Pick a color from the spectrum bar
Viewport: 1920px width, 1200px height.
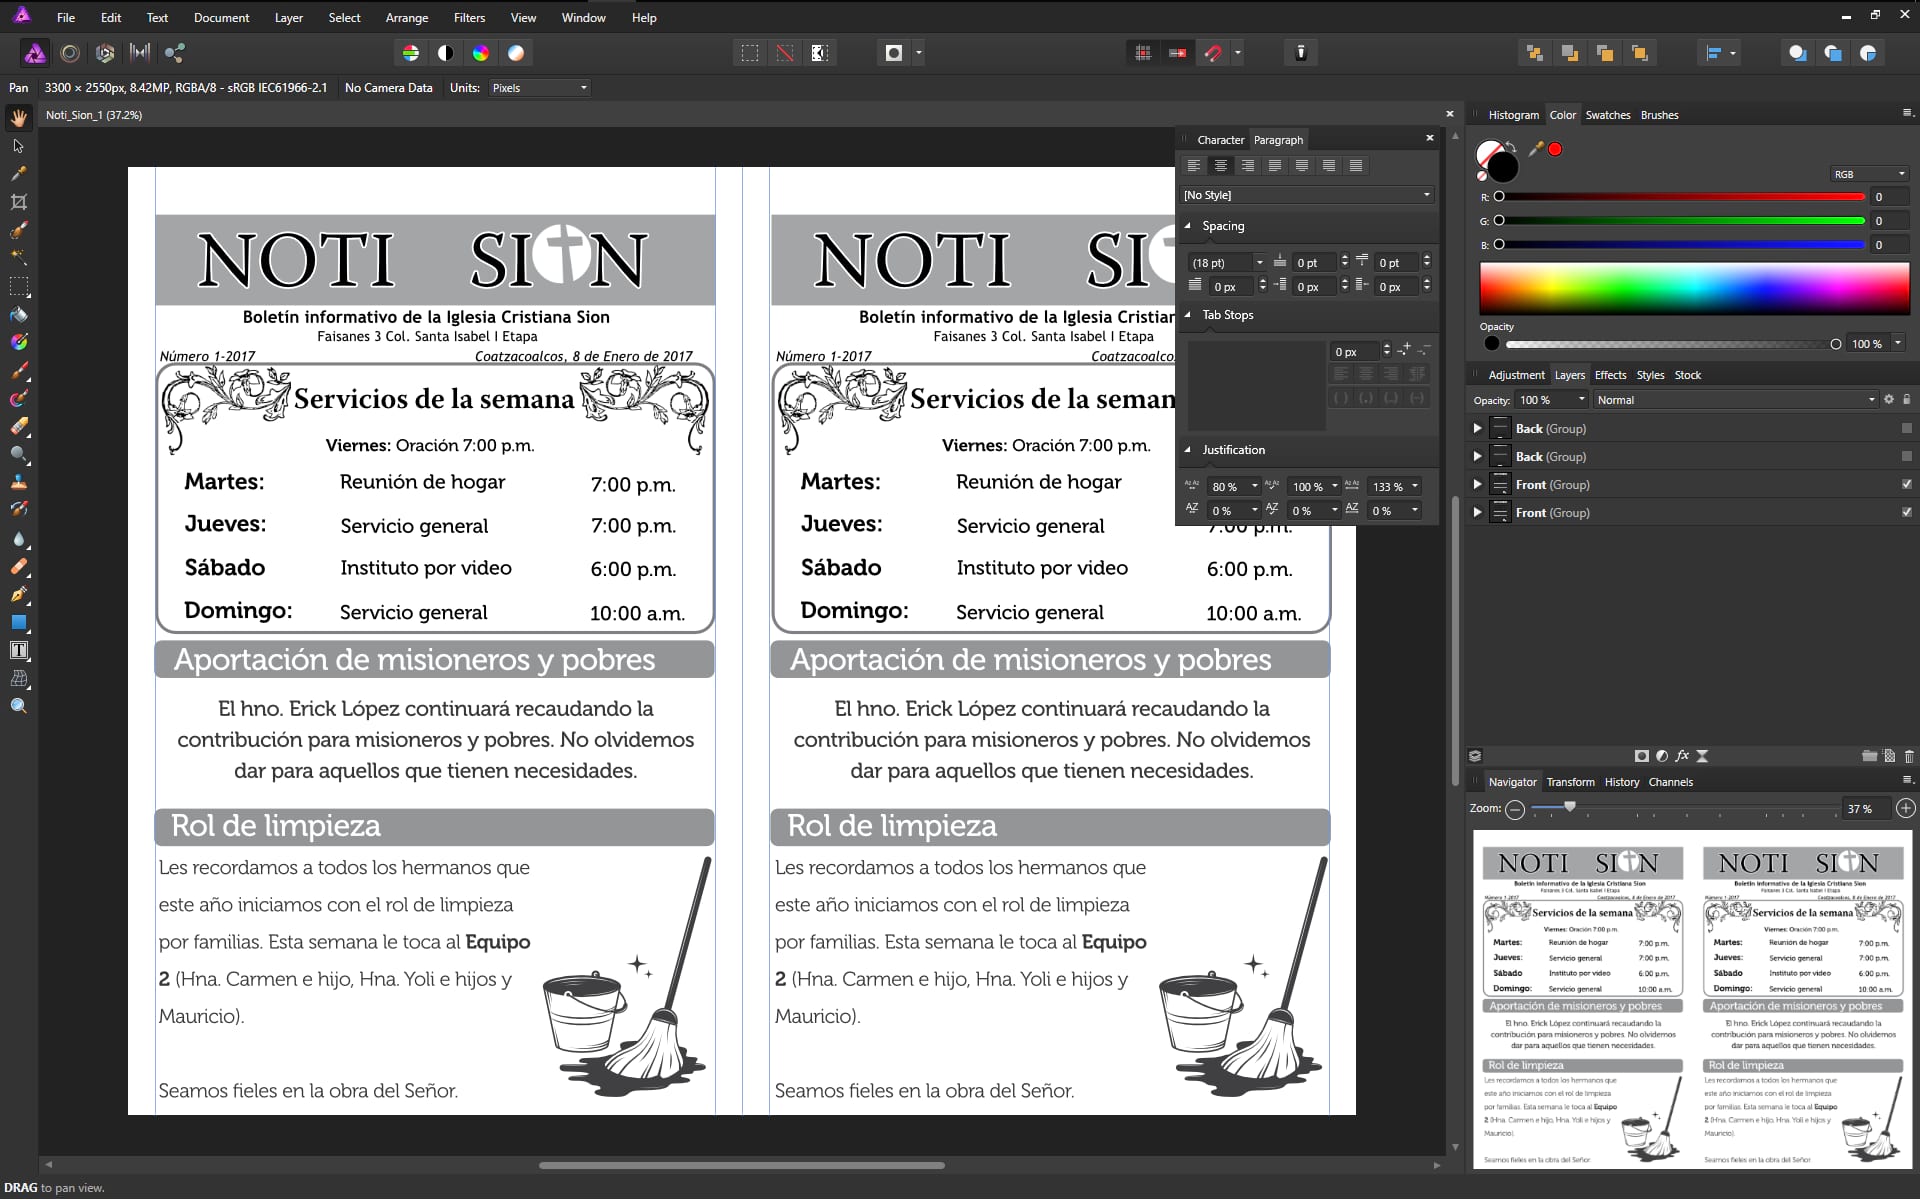point(1694,289)
